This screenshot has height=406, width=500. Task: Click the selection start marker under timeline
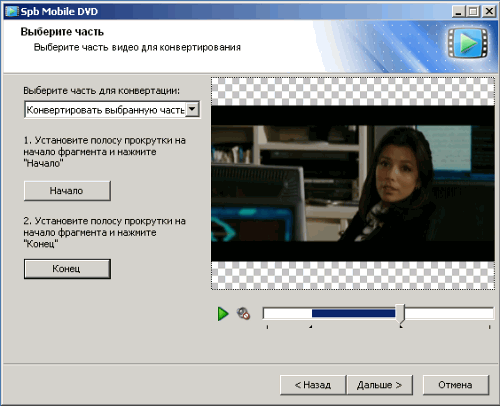[311, 327]
